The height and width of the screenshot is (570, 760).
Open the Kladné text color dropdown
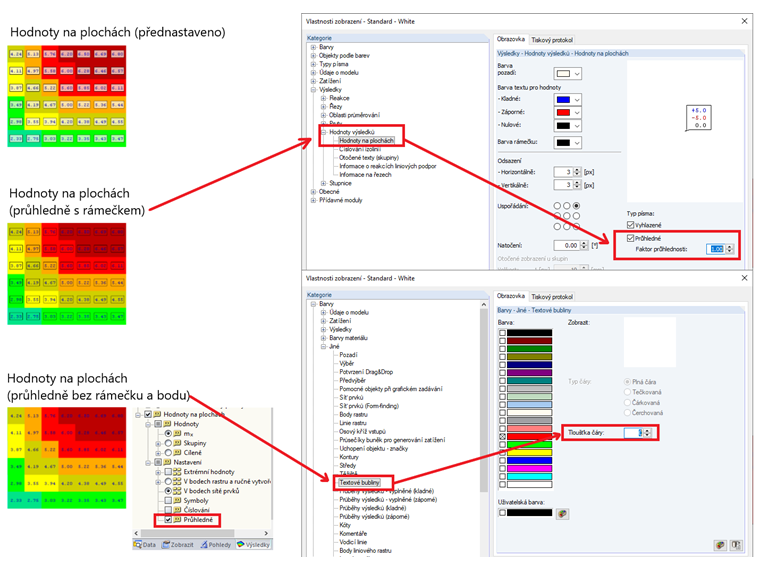pos(568,99)
